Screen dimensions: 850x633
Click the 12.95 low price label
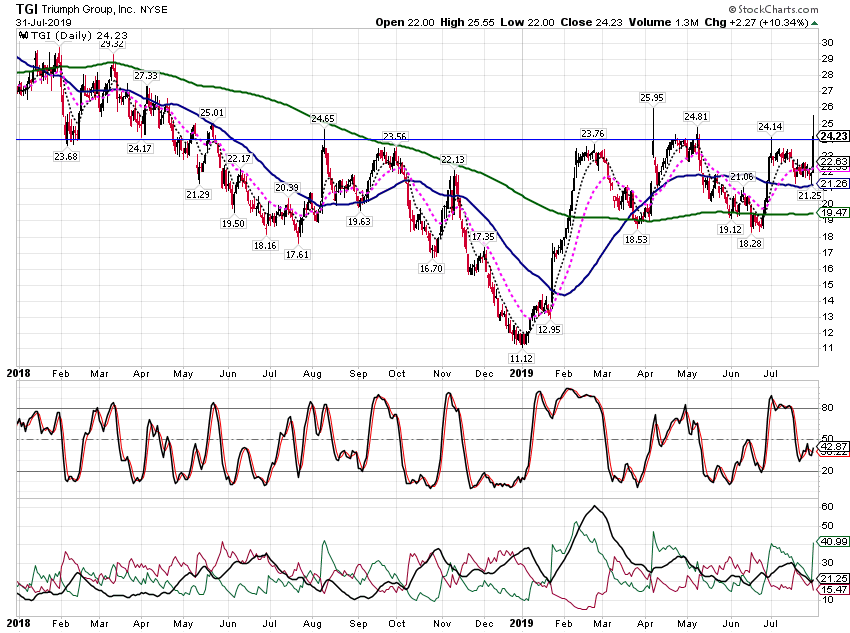[549, 329]
